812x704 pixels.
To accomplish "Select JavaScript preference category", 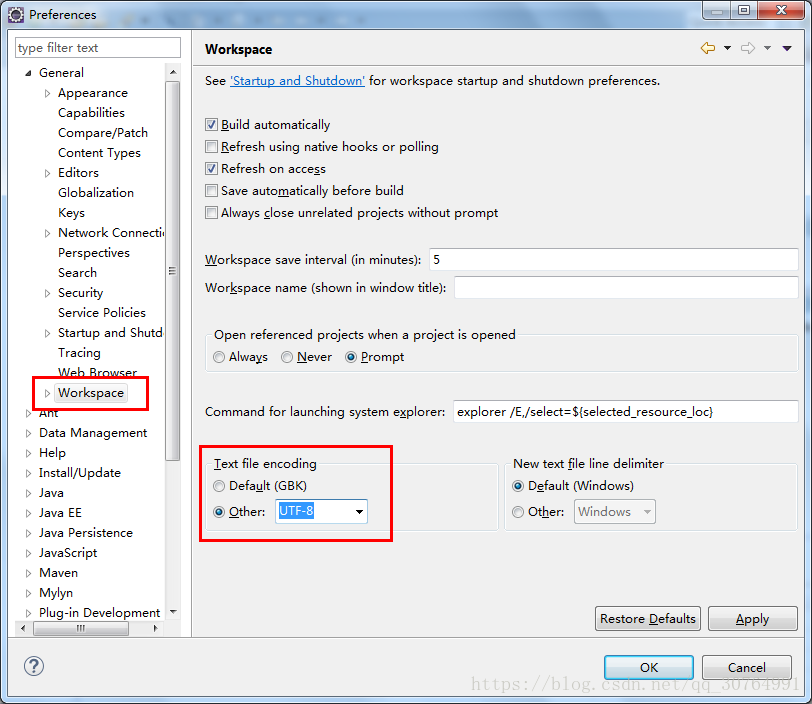I will (x=68, y=553).
